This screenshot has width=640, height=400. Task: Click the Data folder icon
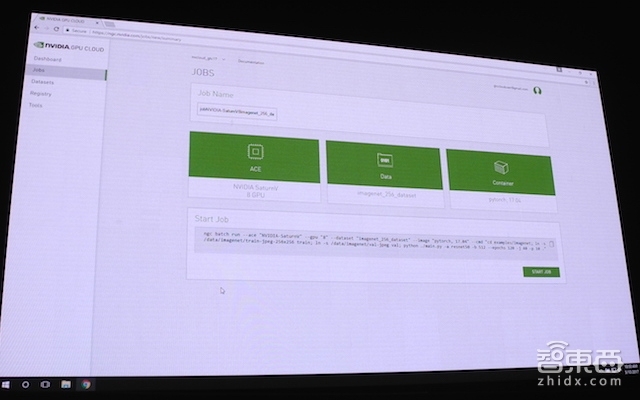point(383,160)
